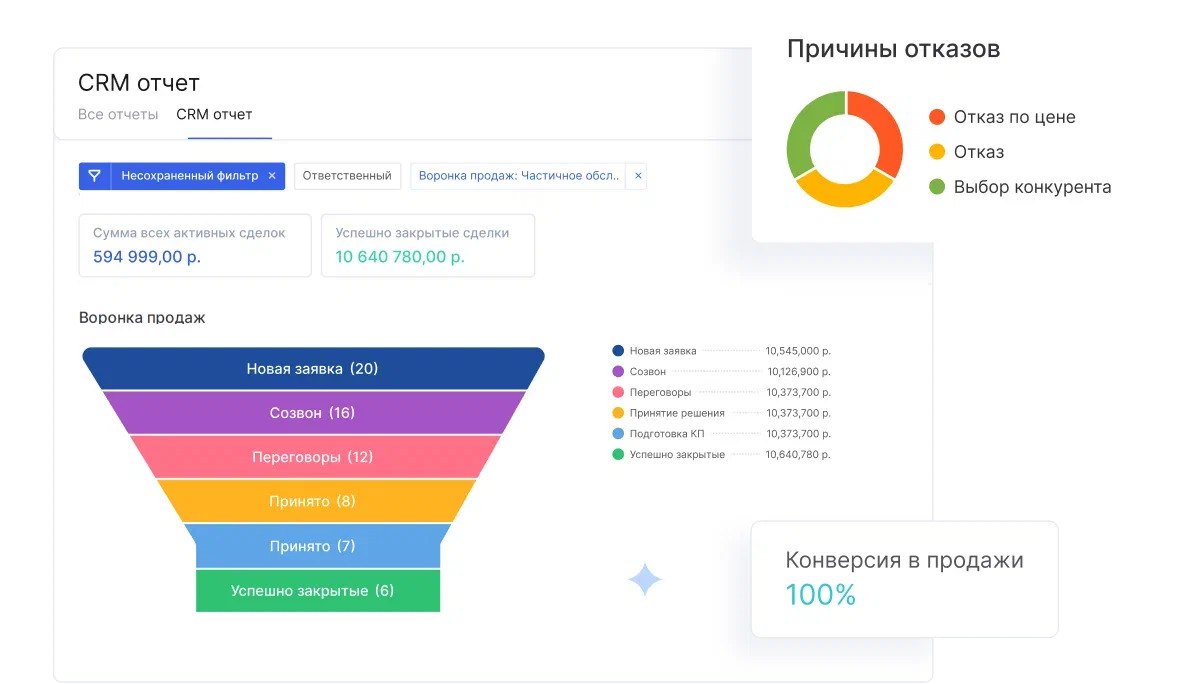Click the purple Созвон legend dot
Screen dimensions: 1200x684
pos(618,372)
